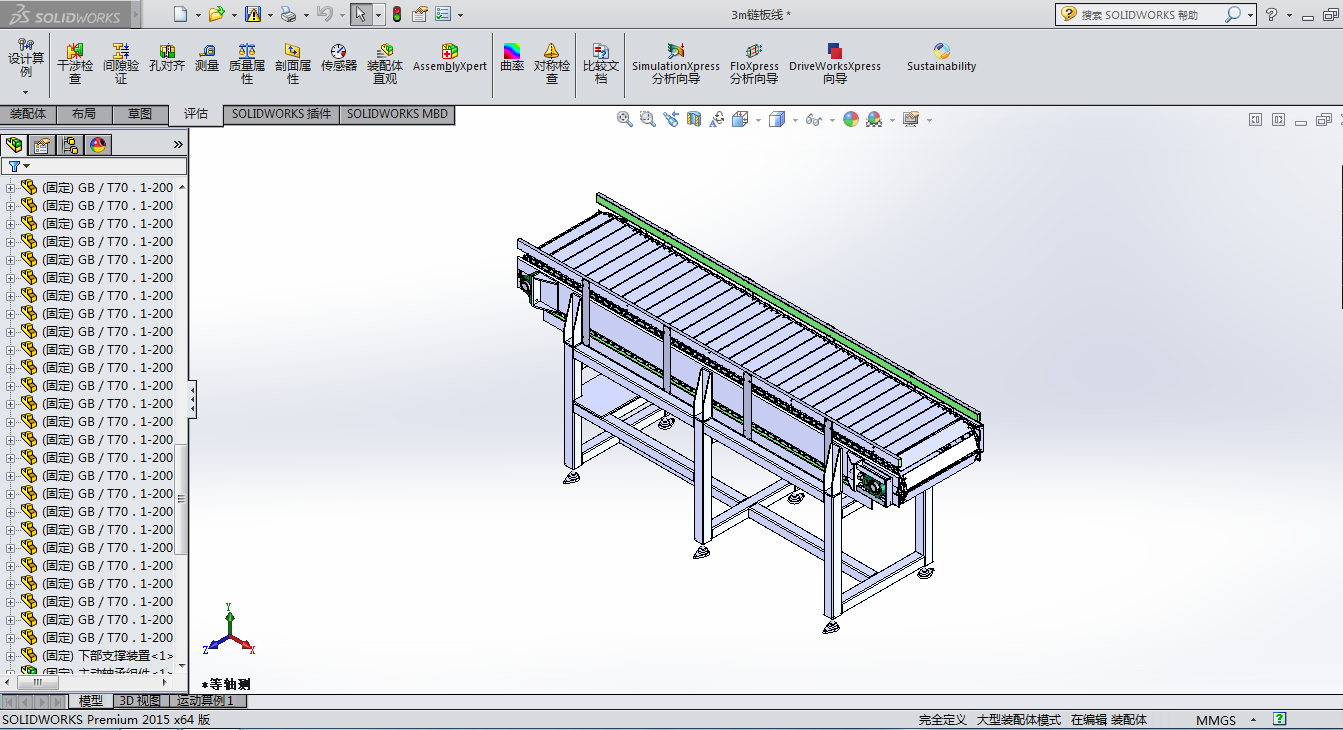Click MMGS unit system in status bar
Viewport: 1343px width, 730px height.
pos(1215,720)
